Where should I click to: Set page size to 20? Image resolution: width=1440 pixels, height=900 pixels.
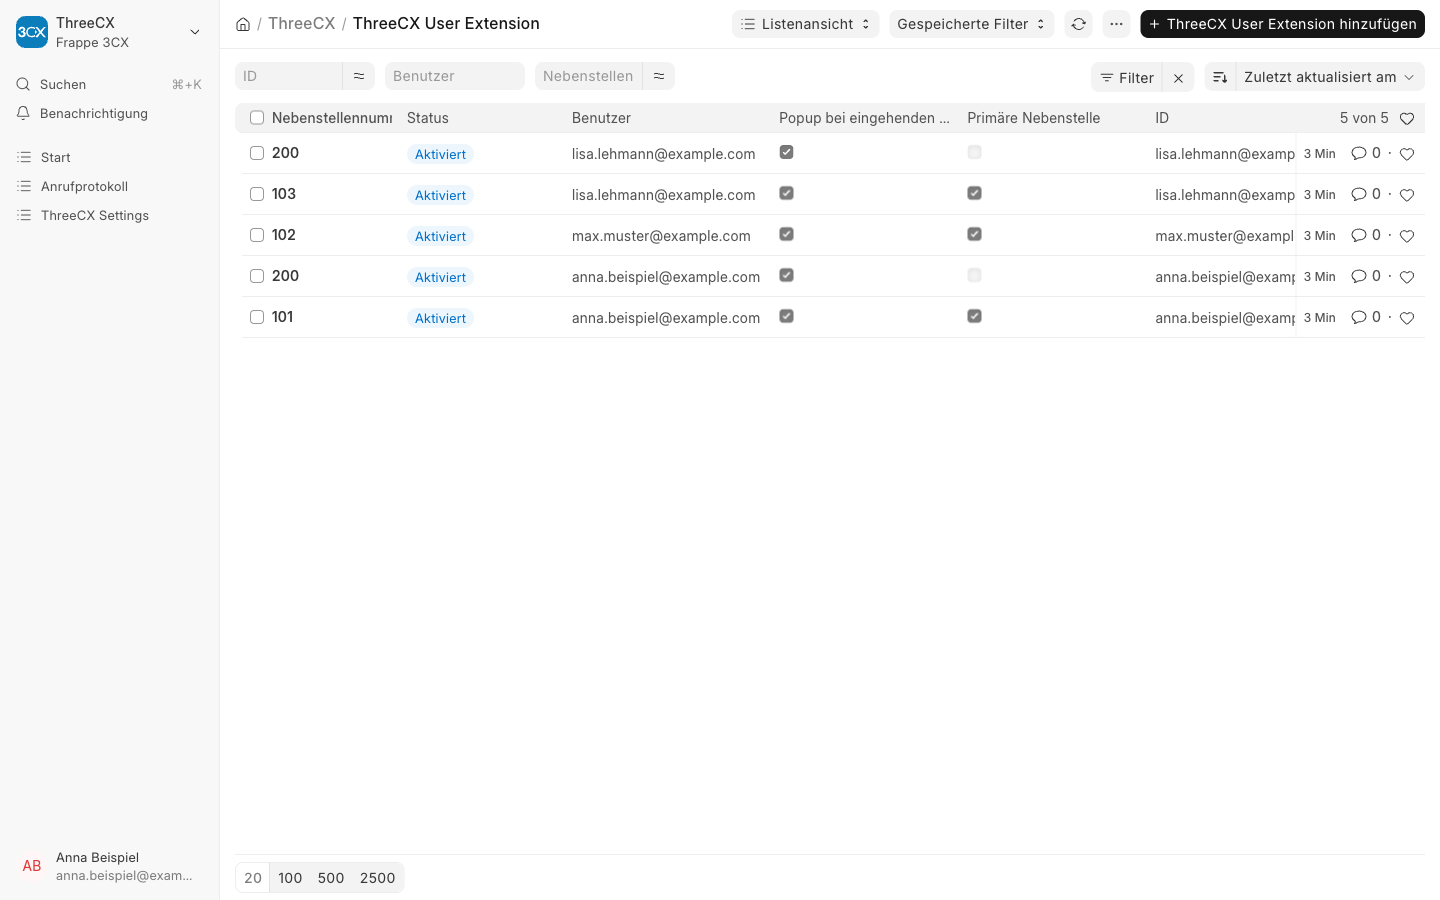[253, 878]
